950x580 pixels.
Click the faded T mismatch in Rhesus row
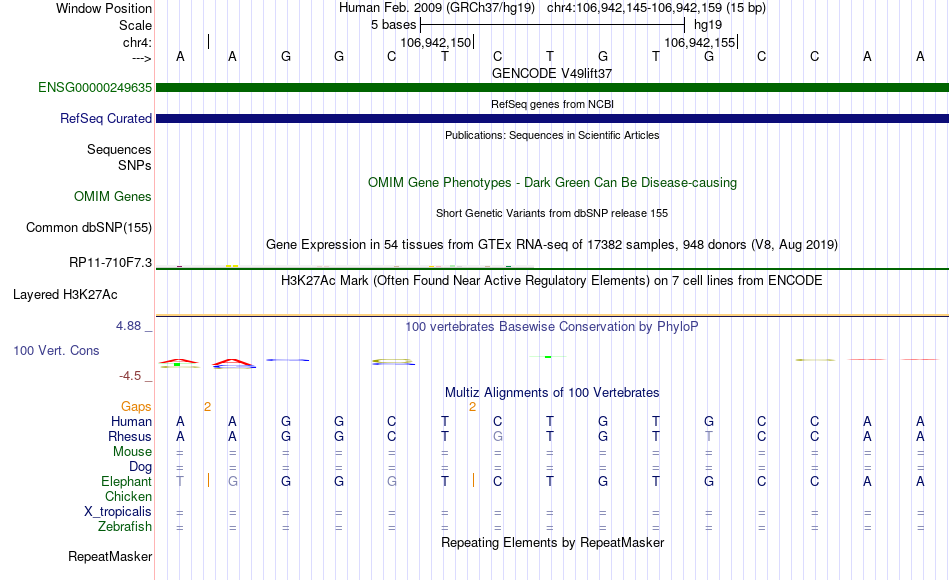pos(708,436)
